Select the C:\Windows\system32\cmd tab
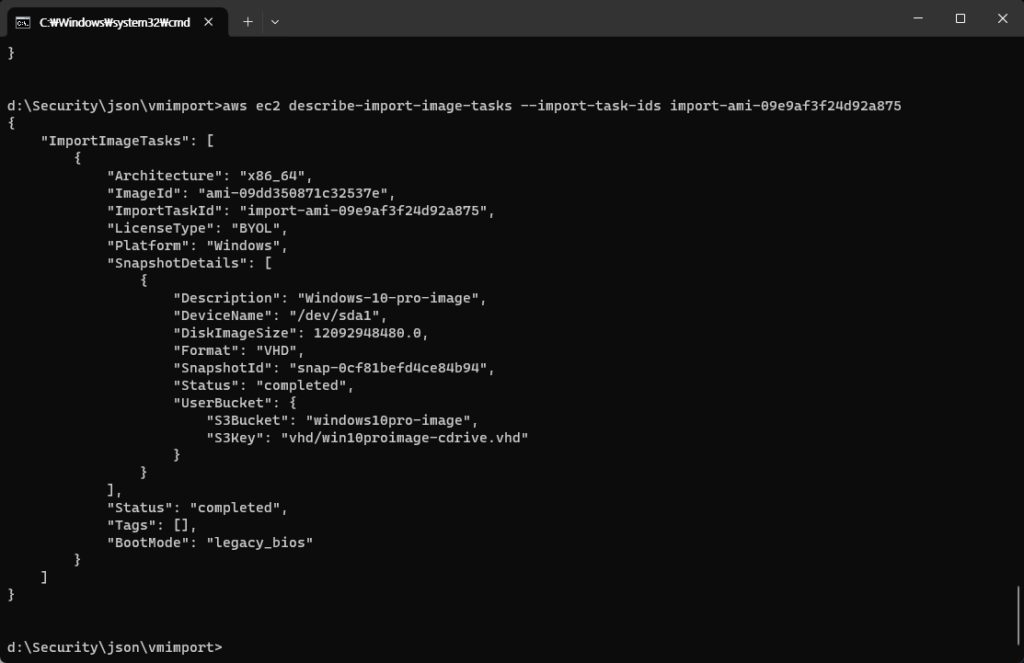 tap(118, 22)
